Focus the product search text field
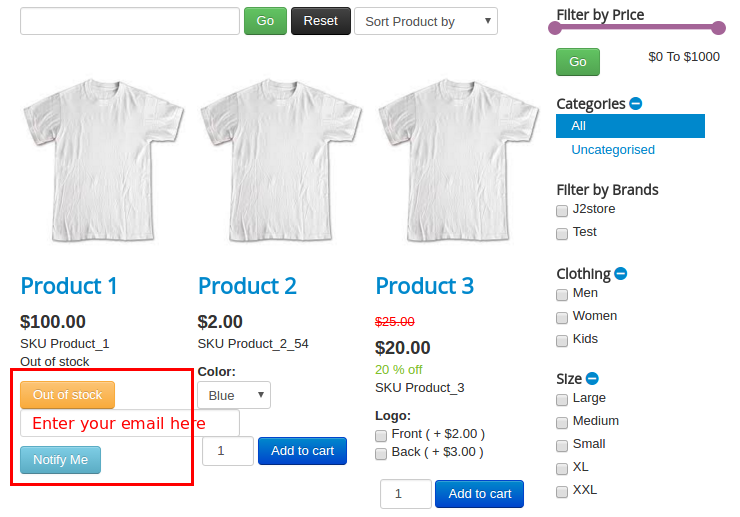 point(130,21)
